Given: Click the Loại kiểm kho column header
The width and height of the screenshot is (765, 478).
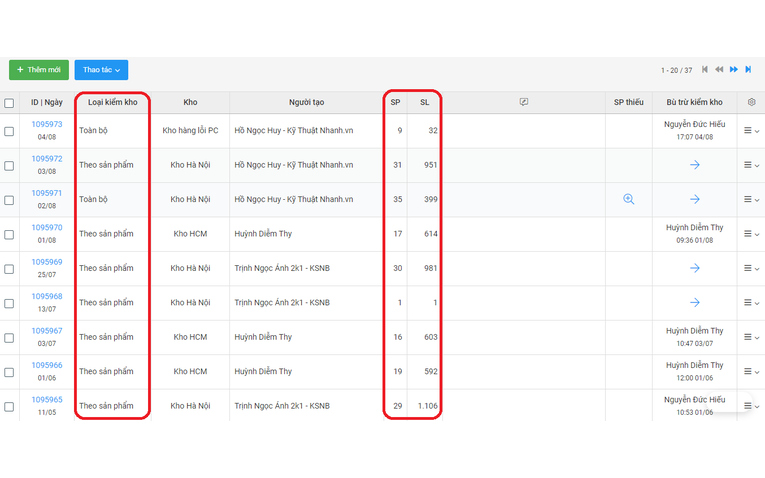Looking at the screenshot, I should (x=113, y=102).
